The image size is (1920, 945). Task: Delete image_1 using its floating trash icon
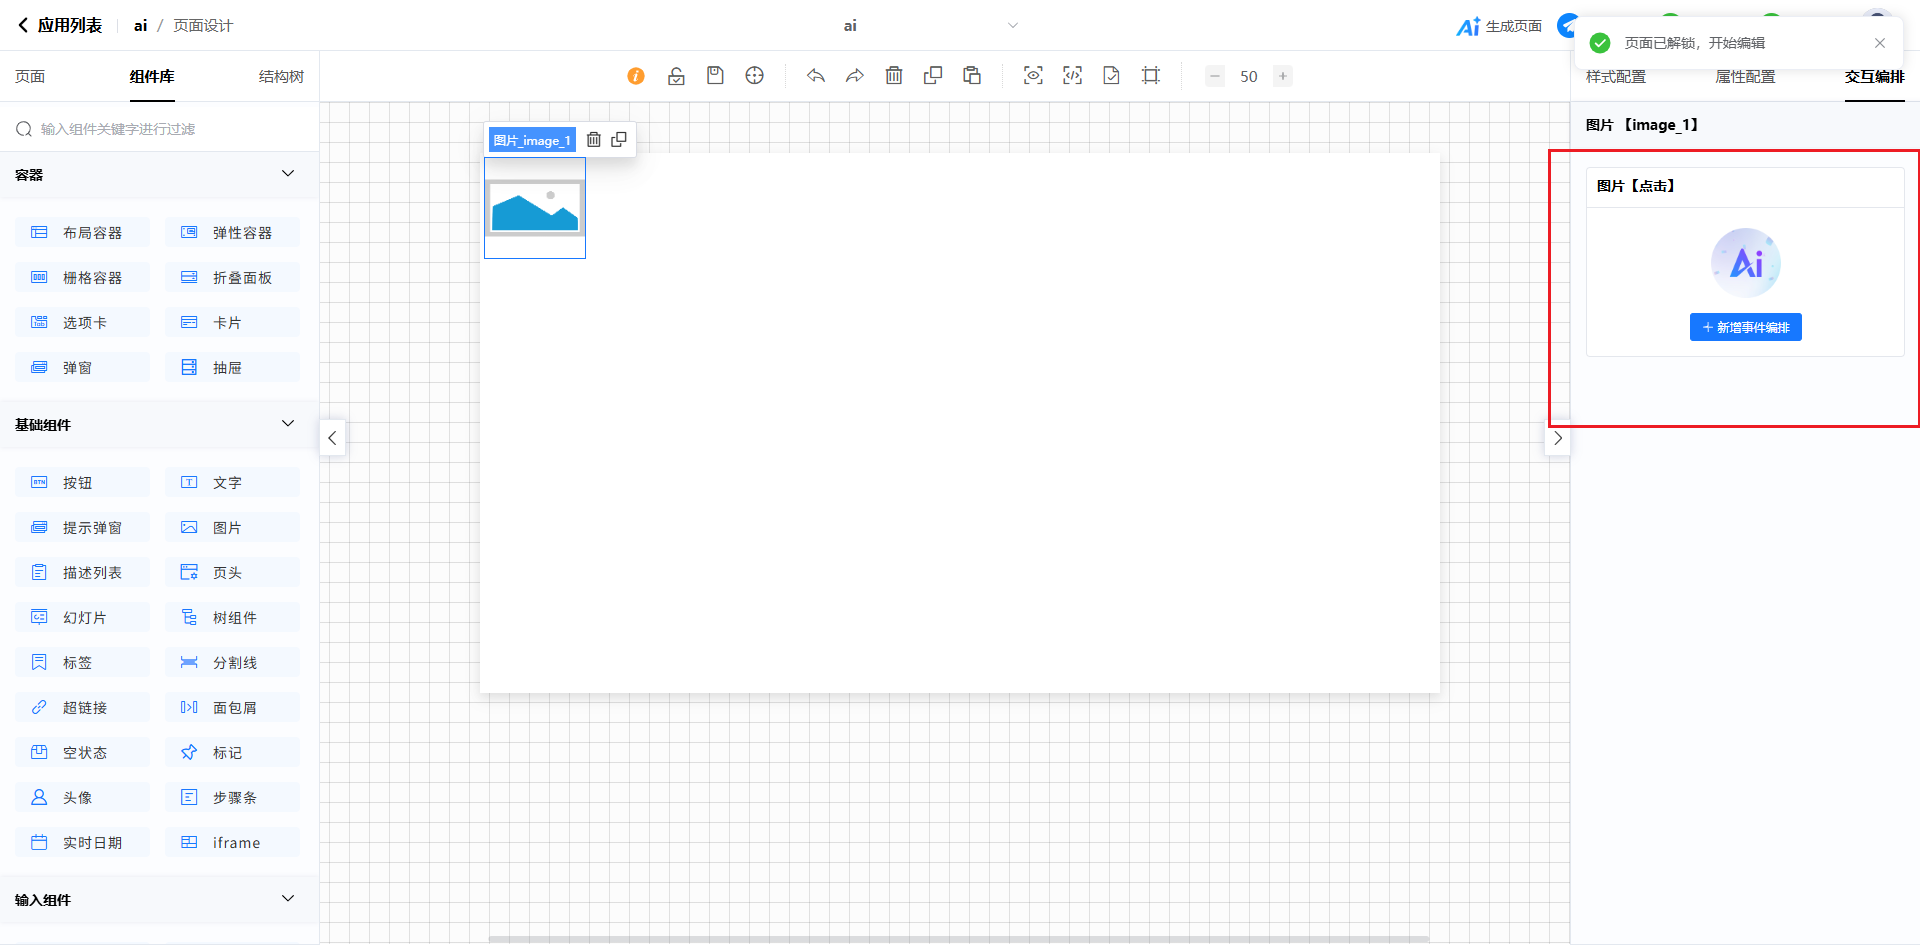pos(594,140)
